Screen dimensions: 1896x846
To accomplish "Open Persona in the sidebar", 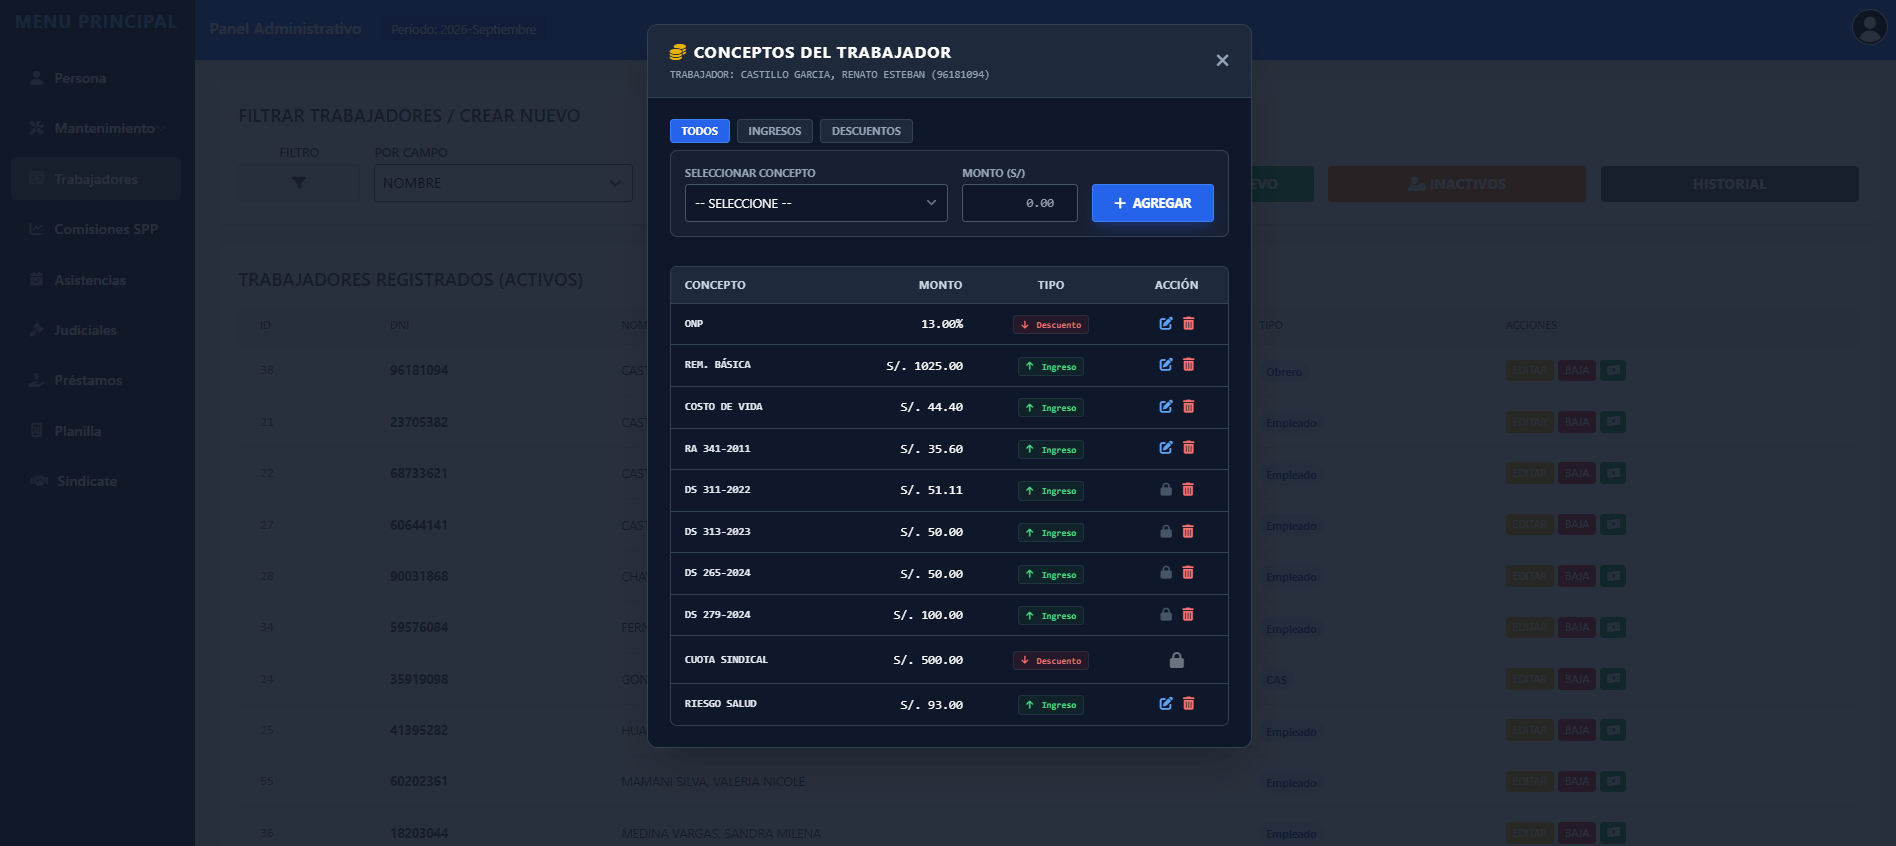I will 97,78.
